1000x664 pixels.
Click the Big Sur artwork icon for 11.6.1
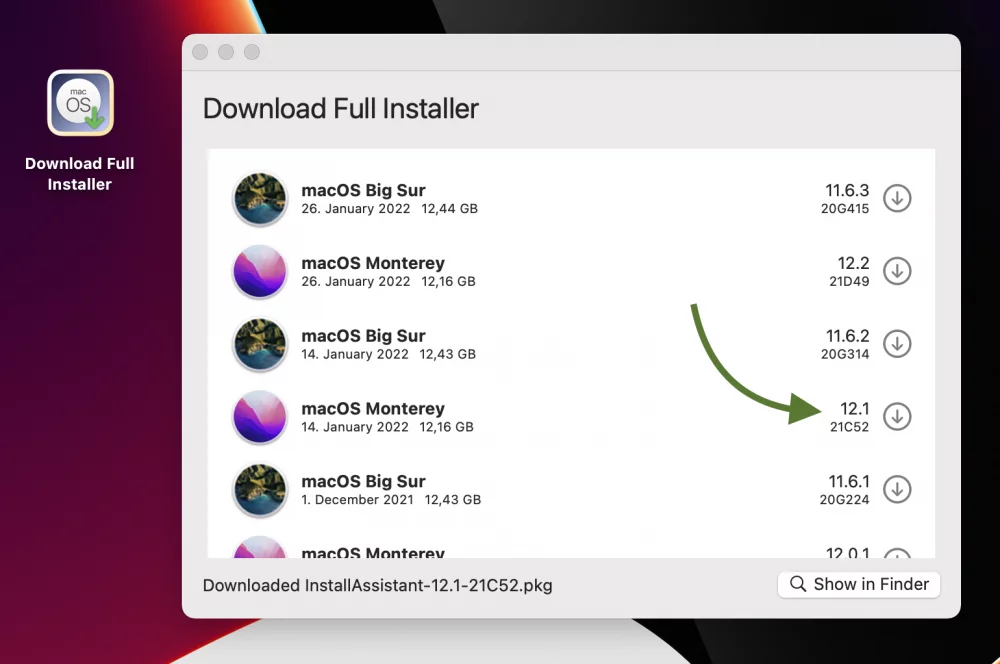260,489
